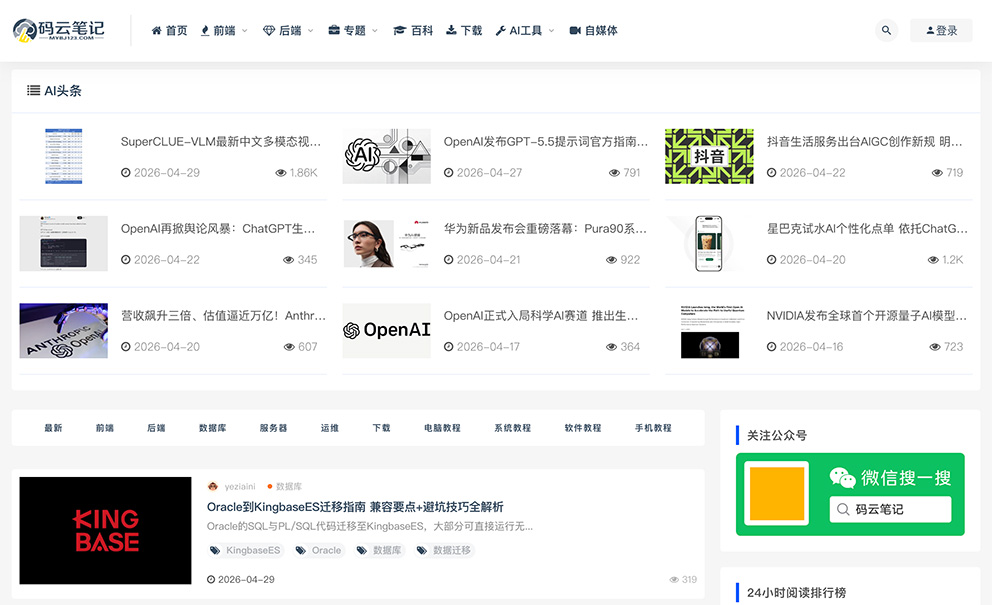992x605 pixels.
Task: Click the SuperCLUE-VLM table thumbnail
Action: pyautogui.click(x=63, y=156)
